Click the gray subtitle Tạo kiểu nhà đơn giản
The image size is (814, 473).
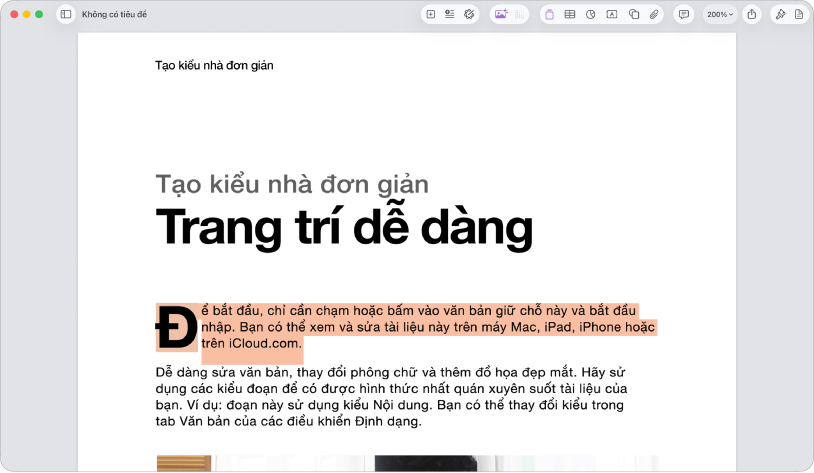coord(292,185)
